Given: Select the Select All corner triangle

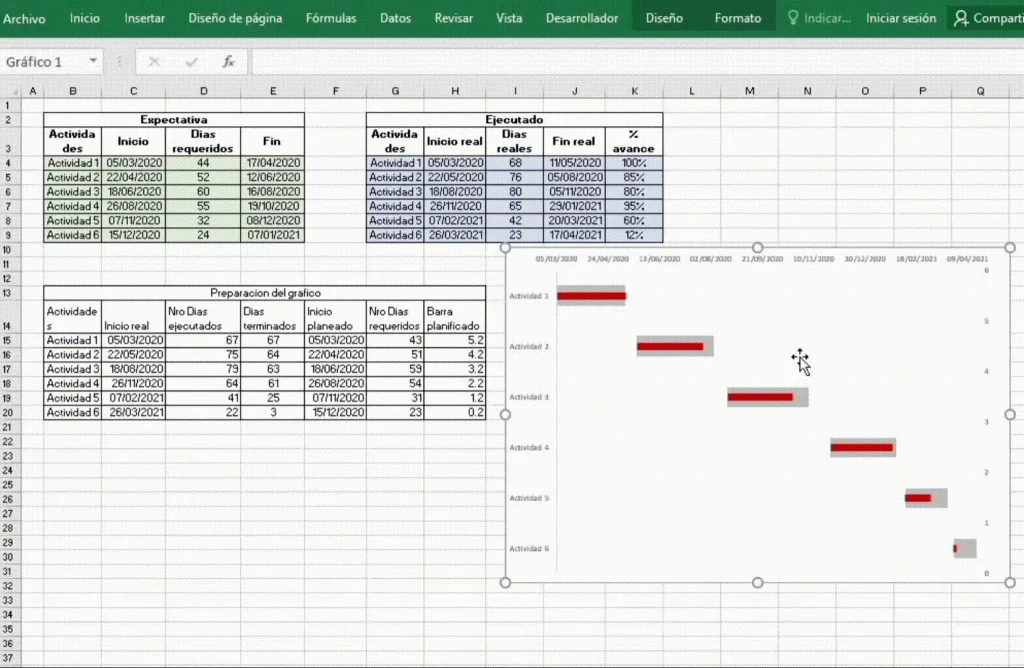Looking at the screenshot, I should (x=10, y=91).
